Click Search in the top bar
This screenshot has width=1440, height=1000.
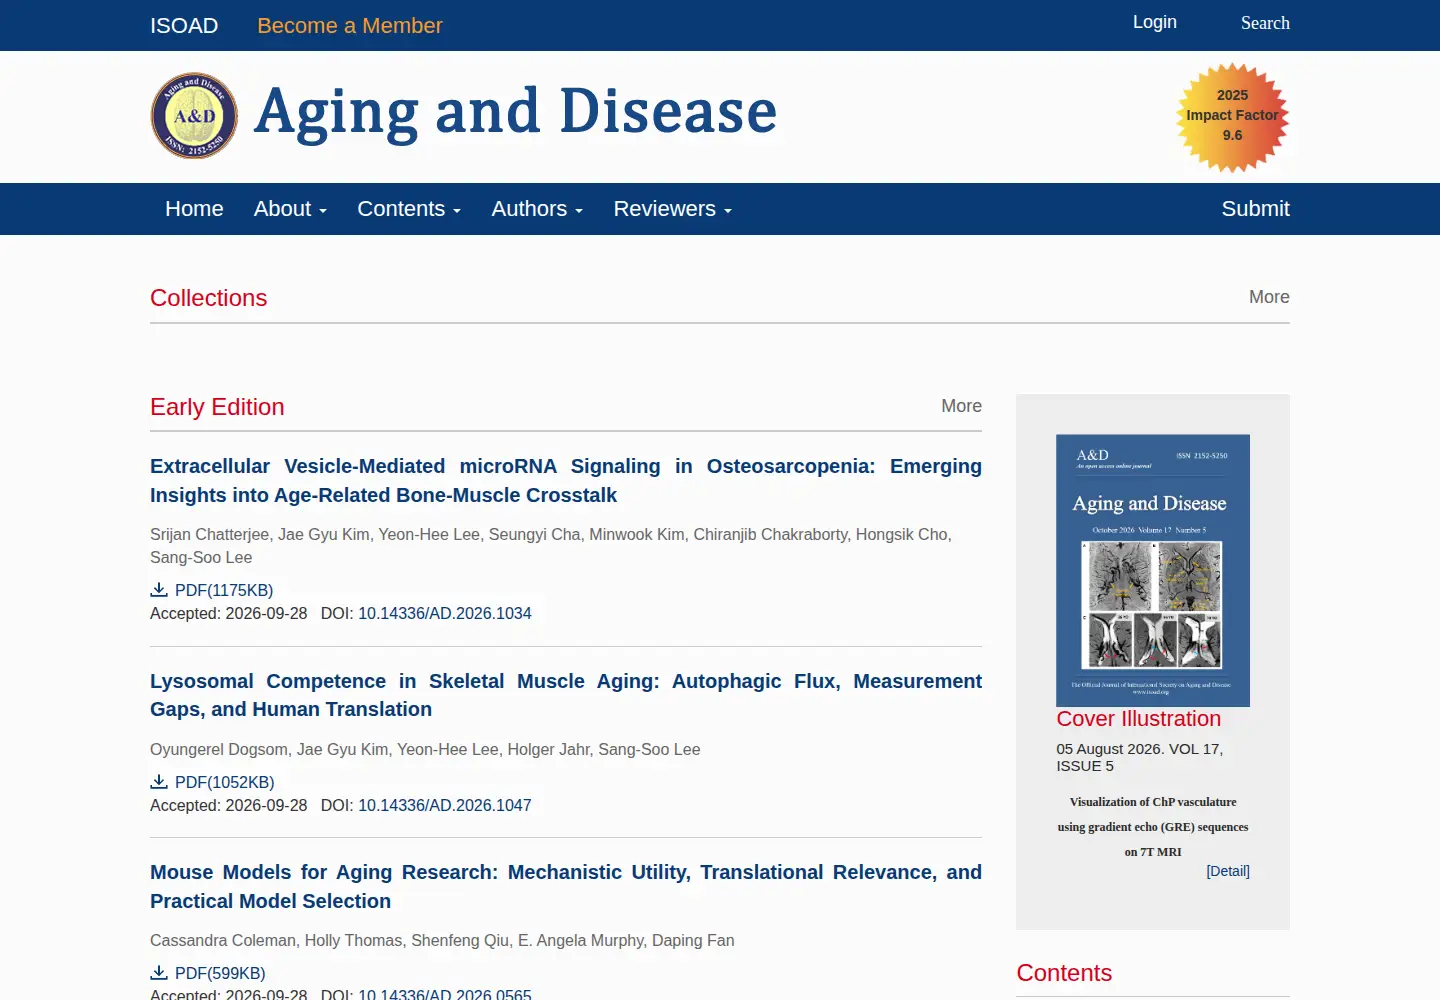(x=1265, y=23)
